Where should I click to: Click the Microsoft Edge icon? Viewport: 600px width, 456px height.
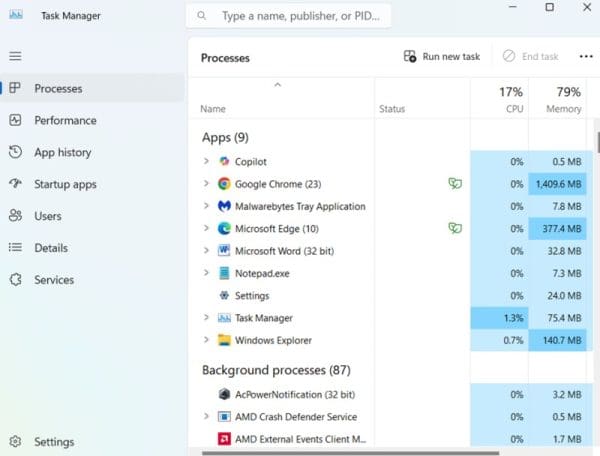[225, 228]
